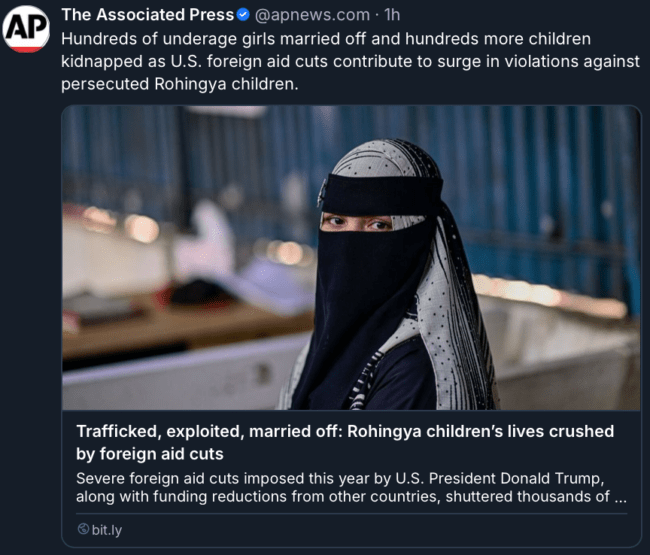Image resolution: width=650 pixels, height=555 pixels.
Task: Click 'persecuted Rohingya children.' in the post
Action: [179, 84]
